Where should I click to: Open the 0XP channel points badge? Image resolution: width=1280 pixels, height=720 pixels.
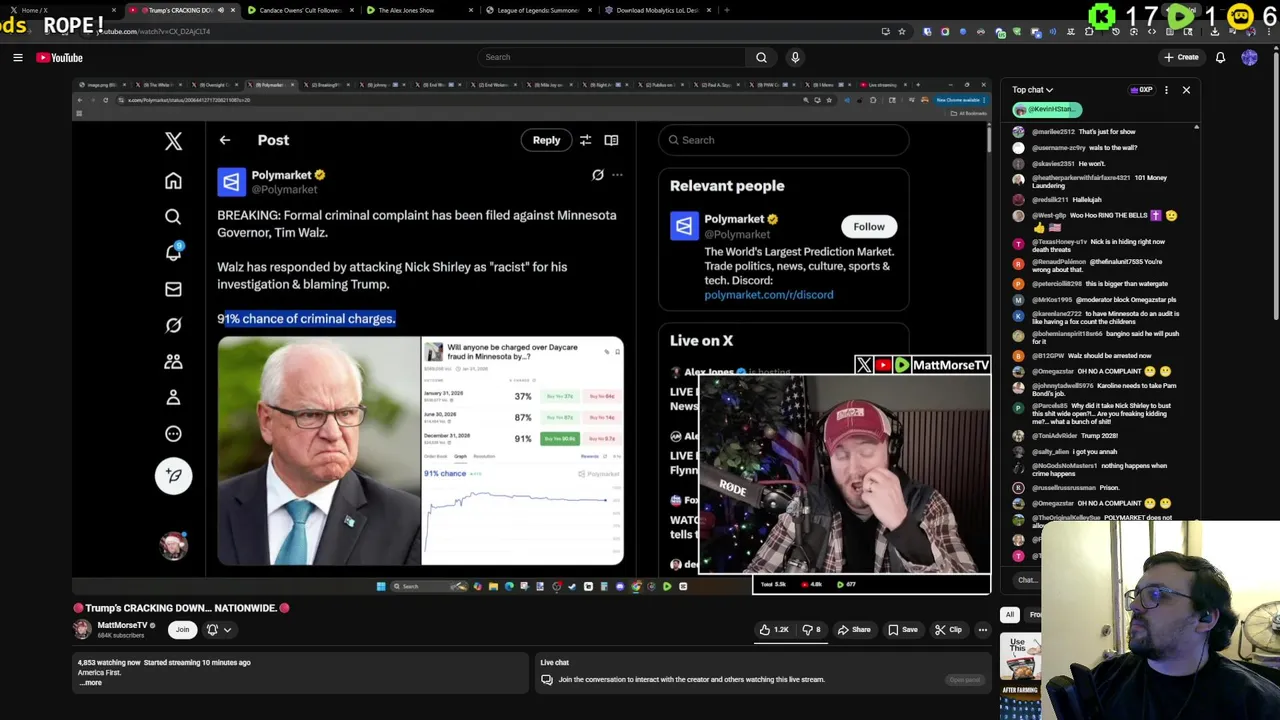coord(1141,90)
